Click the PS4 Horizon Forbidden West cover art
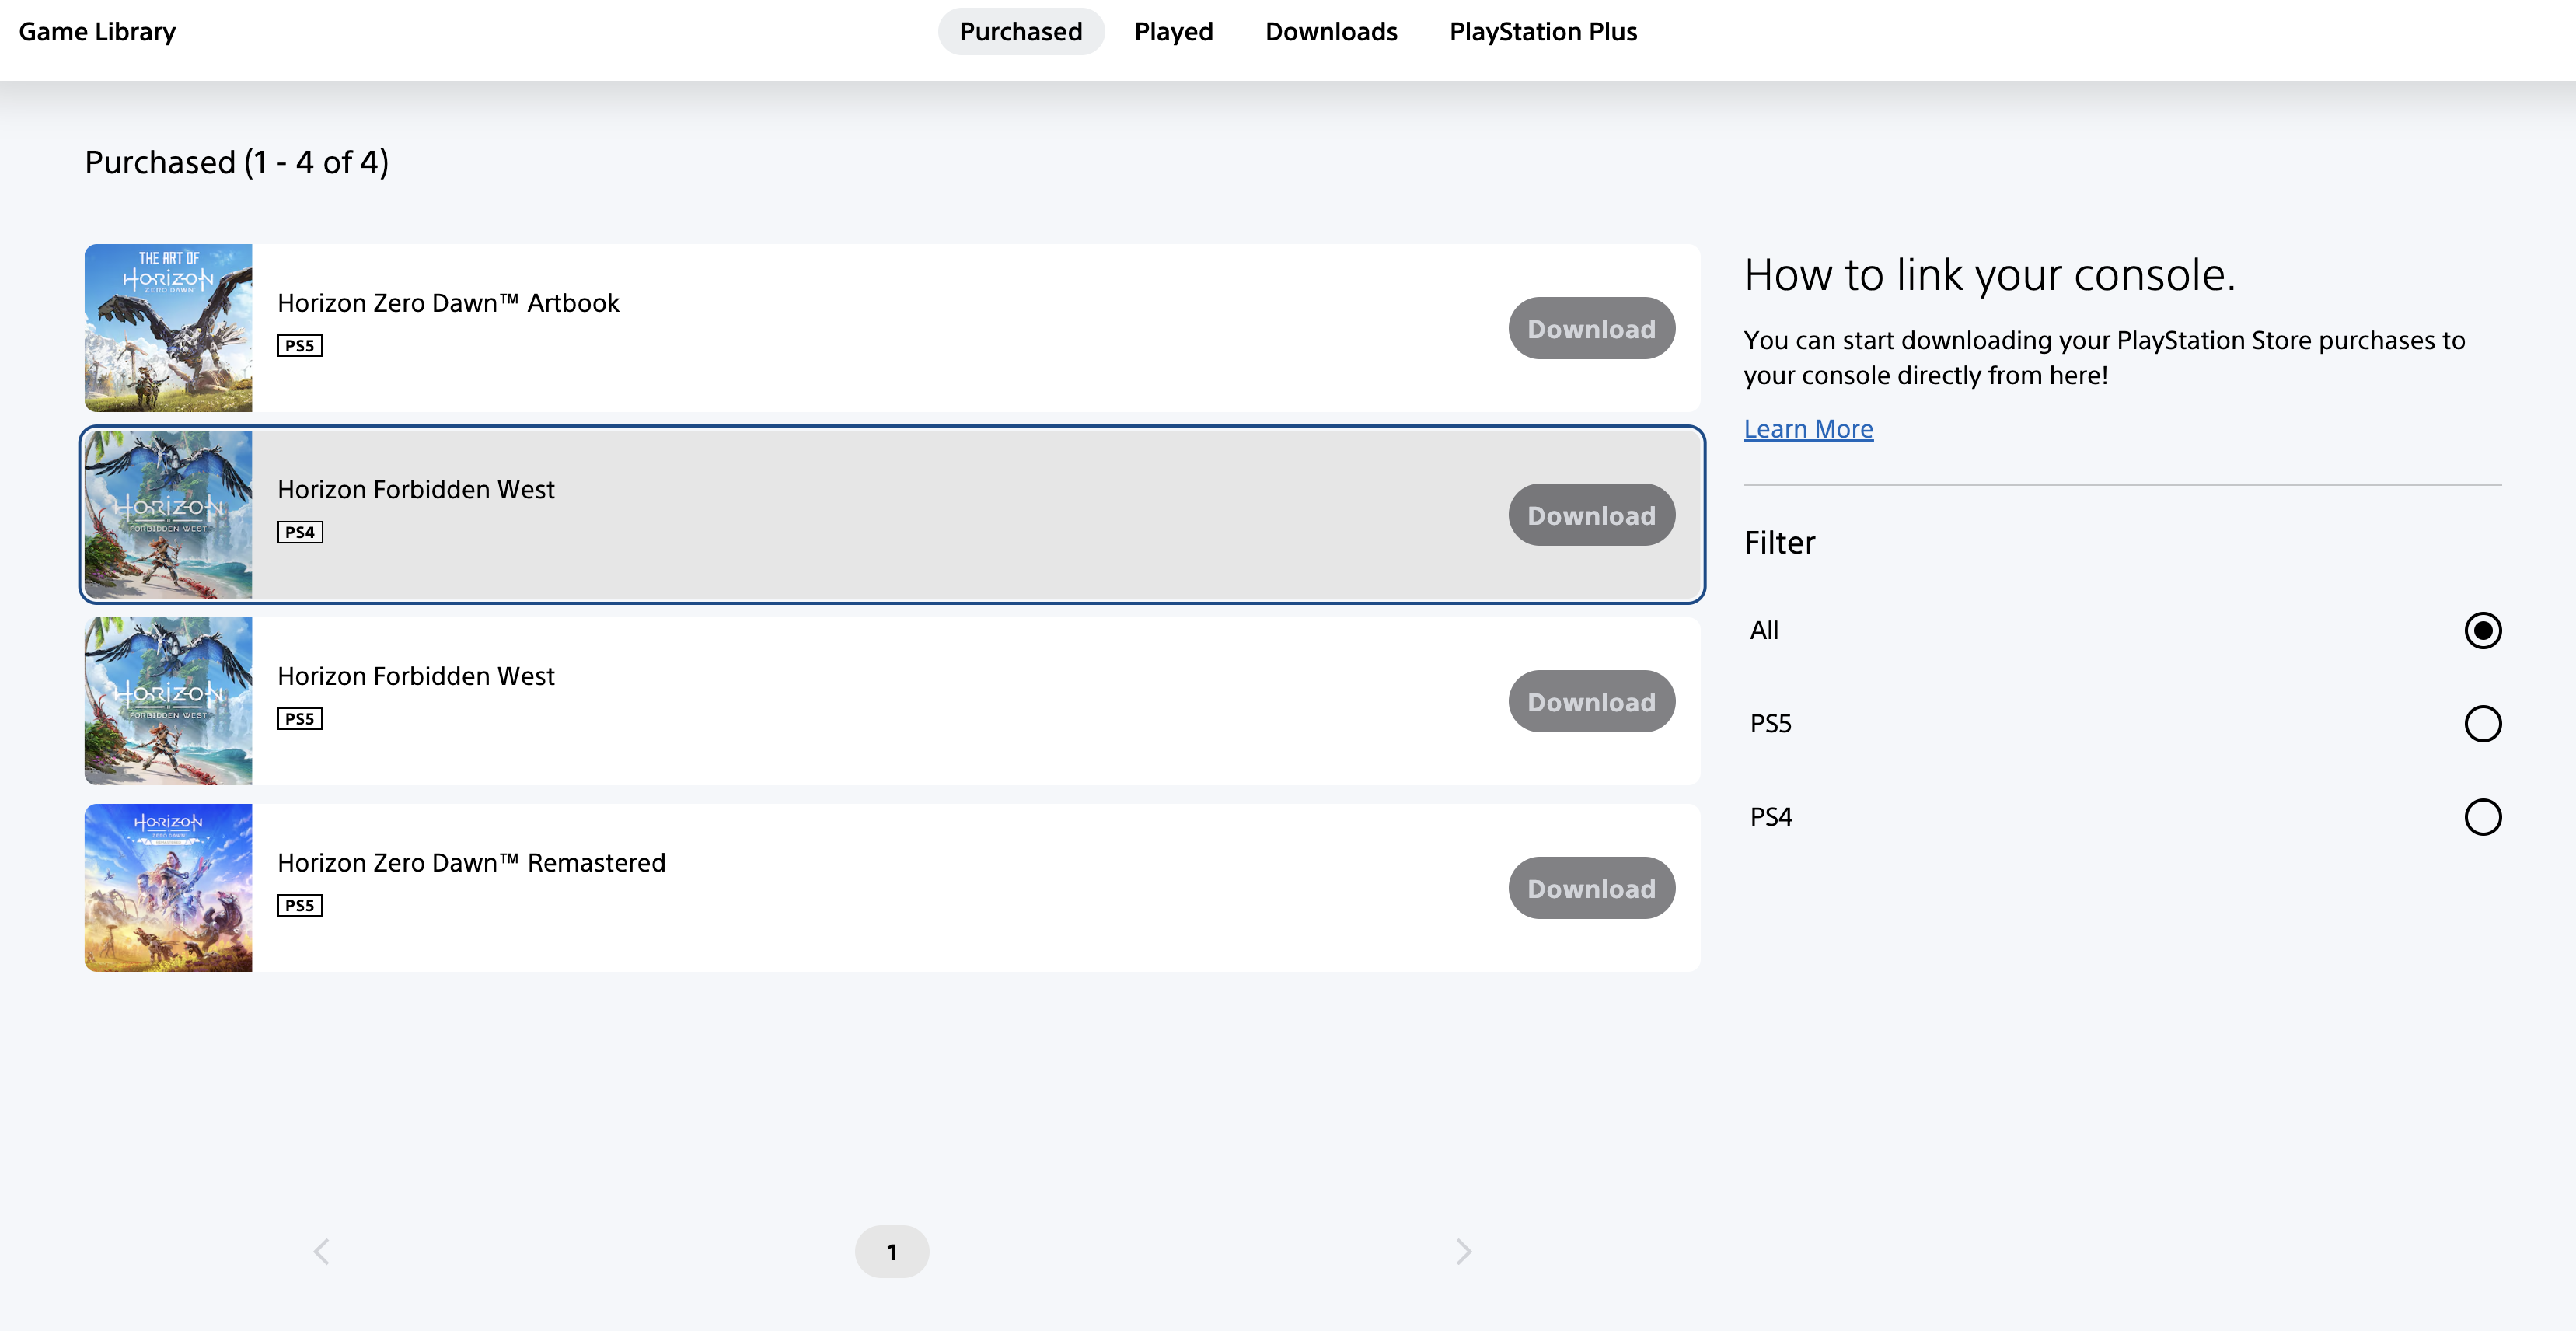2576x1331 pixels. 168,515
